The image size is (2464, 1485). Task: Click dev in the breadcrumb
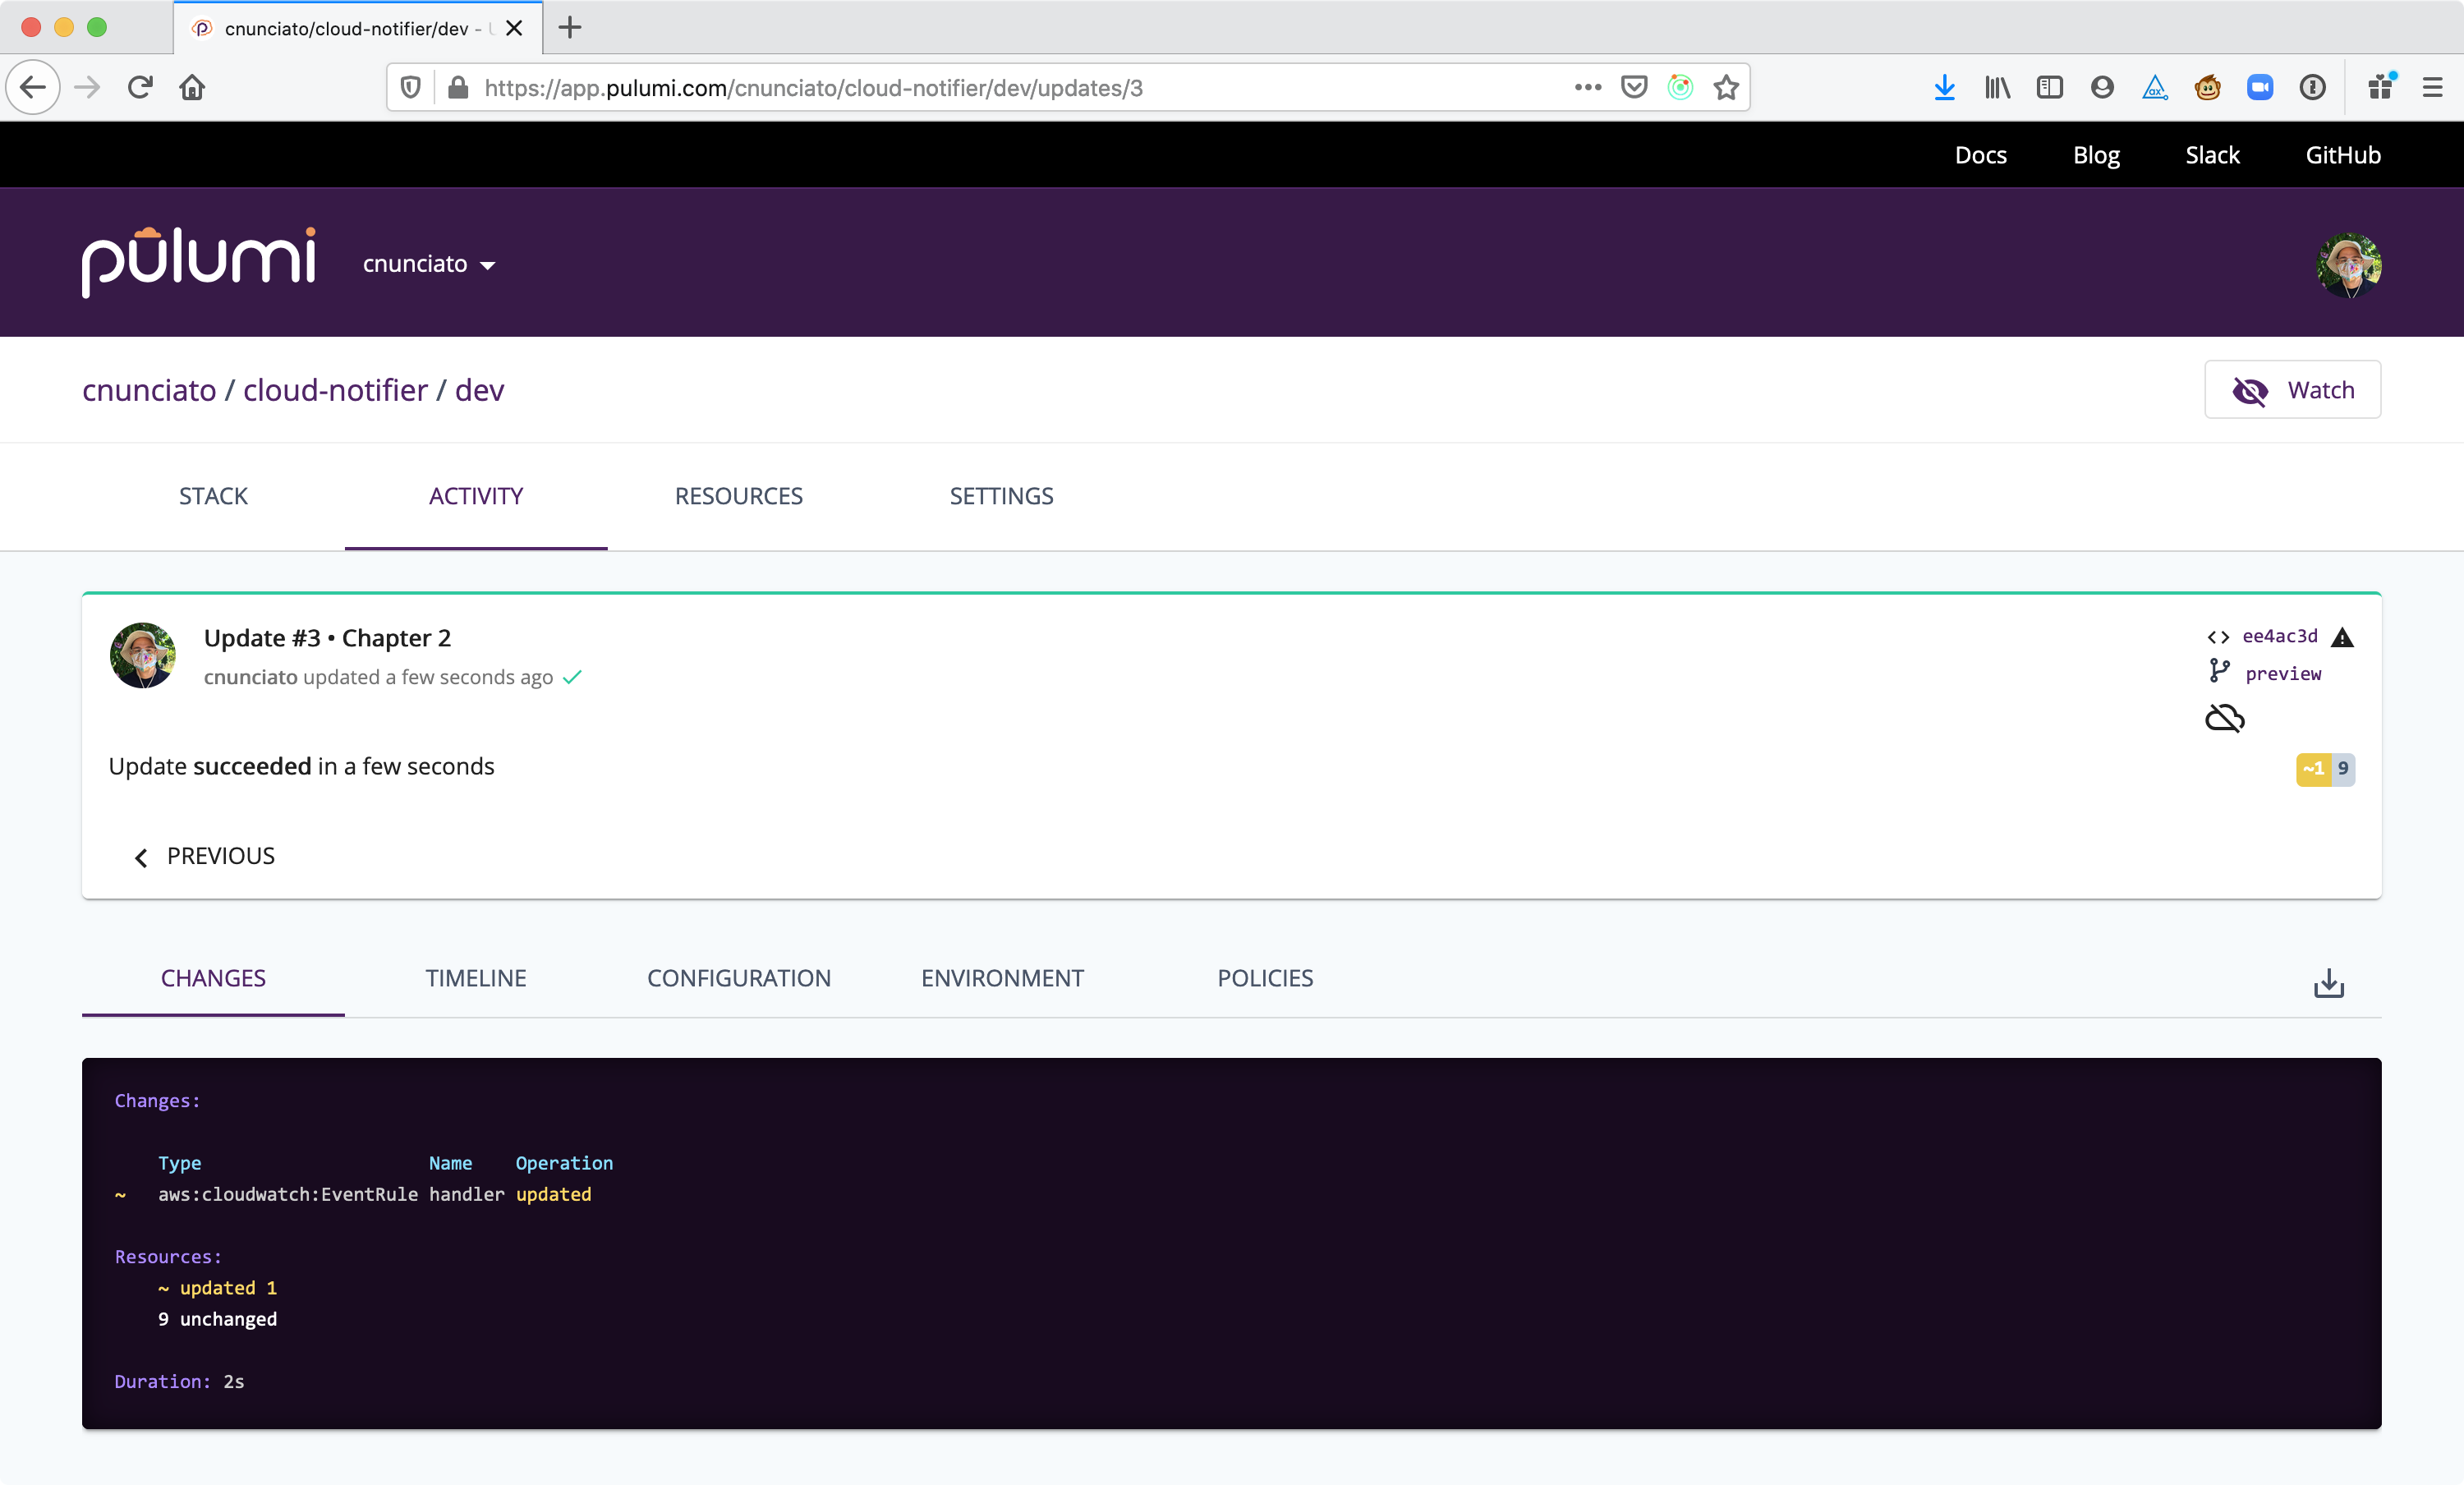coord(480,390)
